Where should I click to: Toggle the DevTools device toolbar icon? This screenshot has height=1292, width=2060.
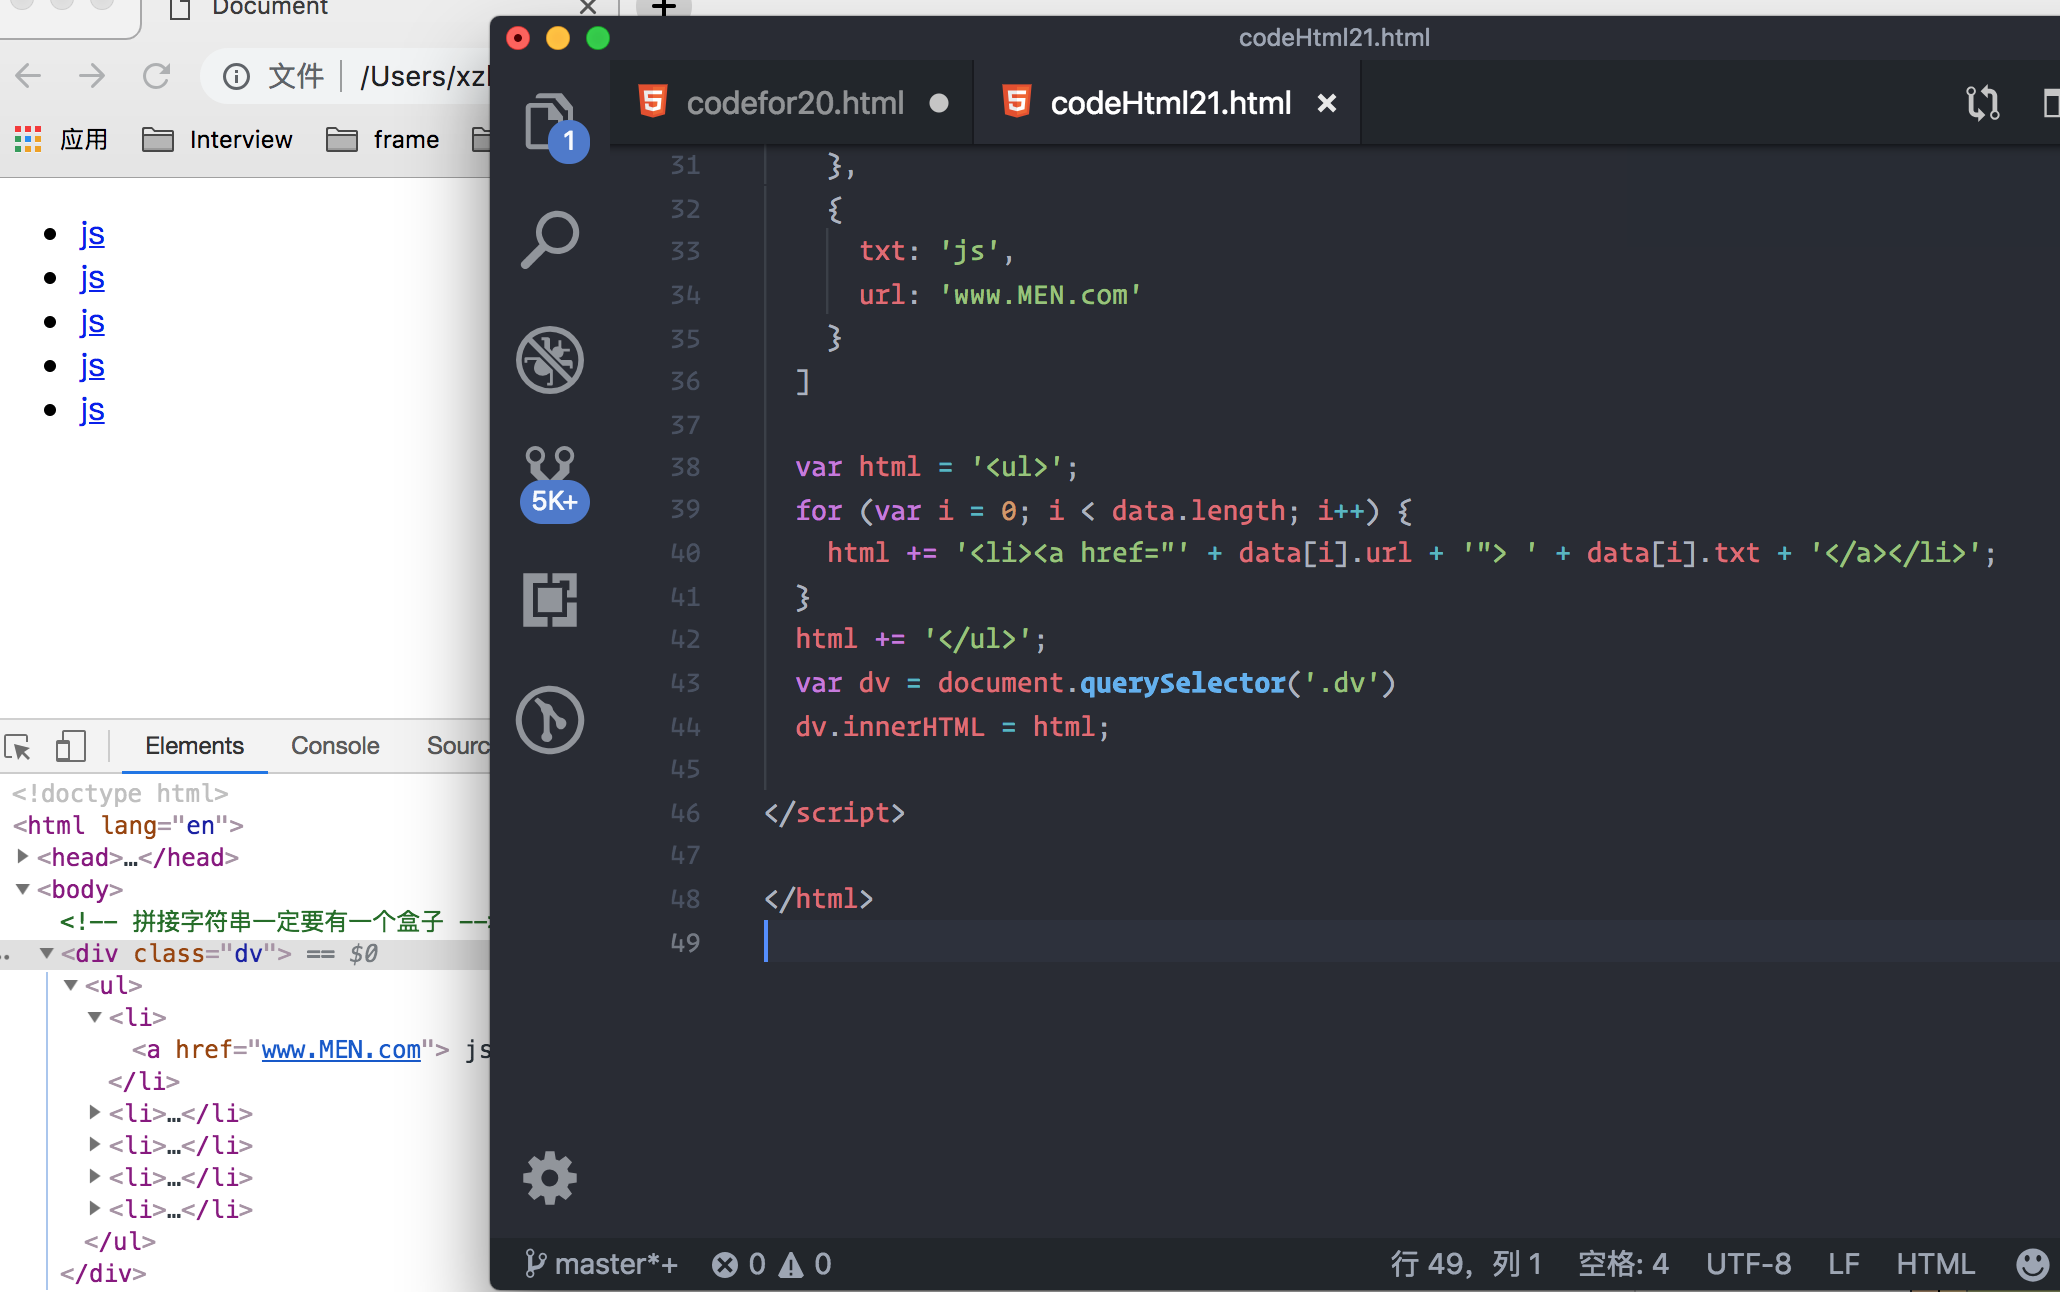point(70,746)
